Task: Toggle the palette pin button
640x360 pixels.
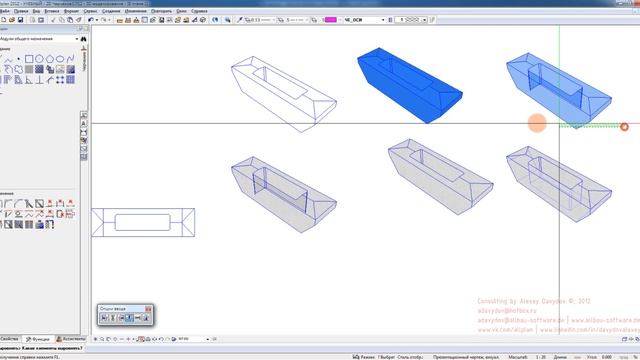Action: coord(80,29)
